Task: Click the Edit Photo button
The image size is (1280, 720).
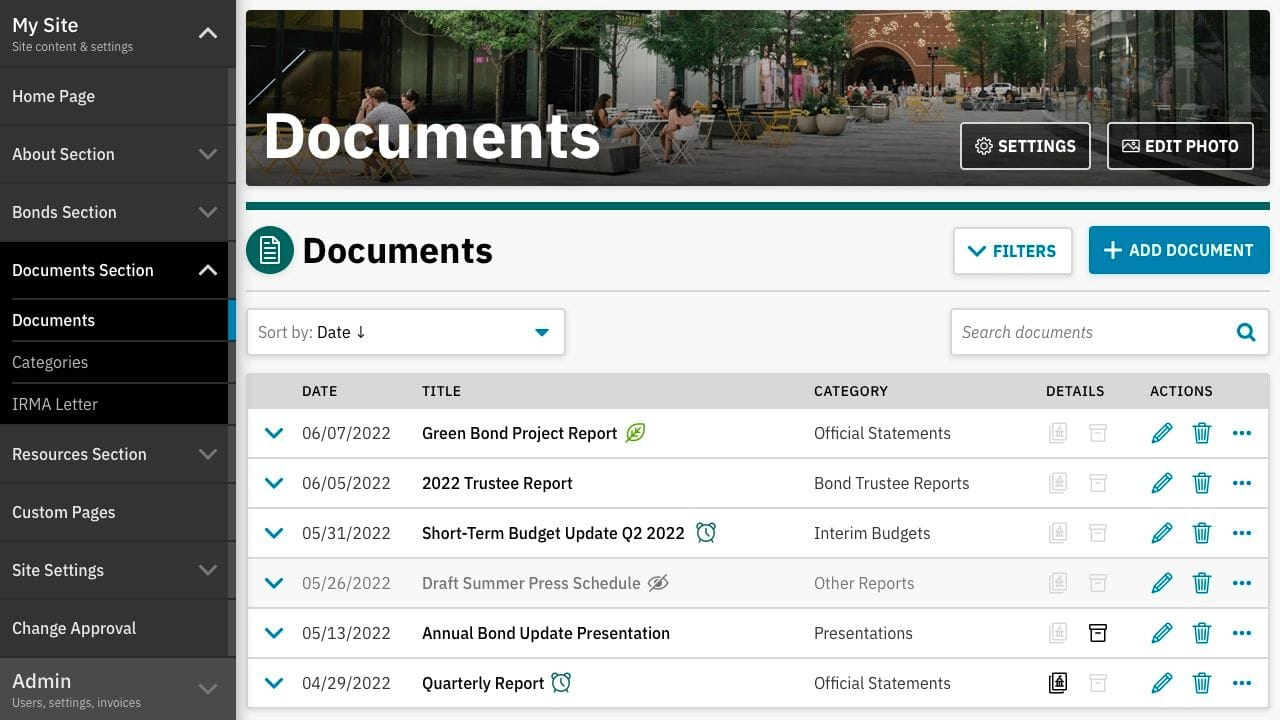Action: point(1180,146)
